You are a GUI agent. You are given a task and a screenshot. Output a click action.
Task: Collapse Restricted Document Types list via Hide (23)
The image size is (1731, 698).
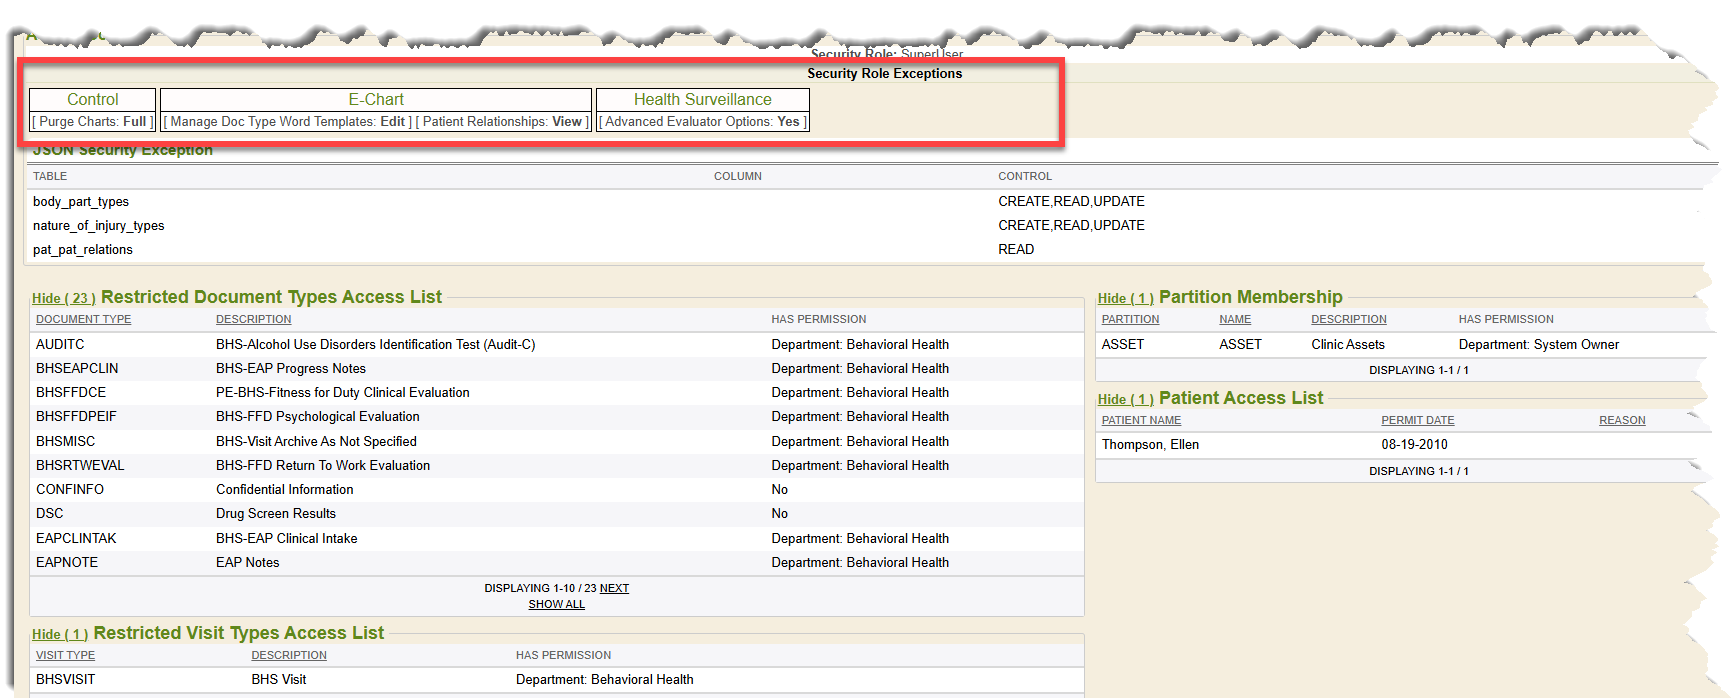tap(63, 298)
